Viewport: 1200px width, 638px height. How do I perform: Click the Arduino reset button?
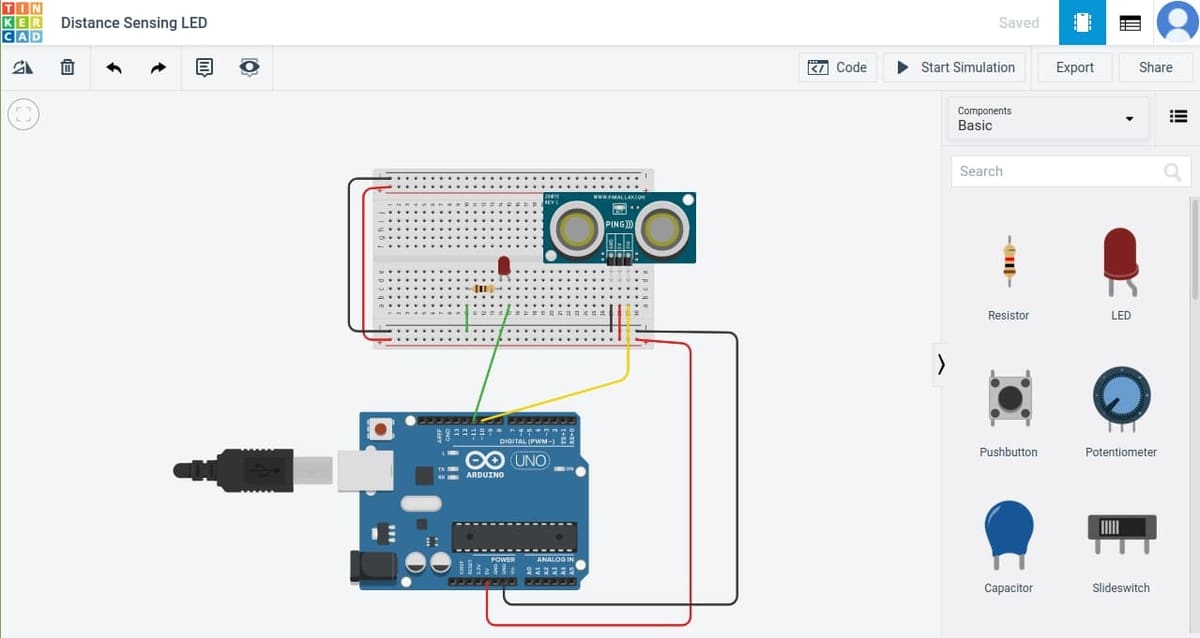pos(380,429)
